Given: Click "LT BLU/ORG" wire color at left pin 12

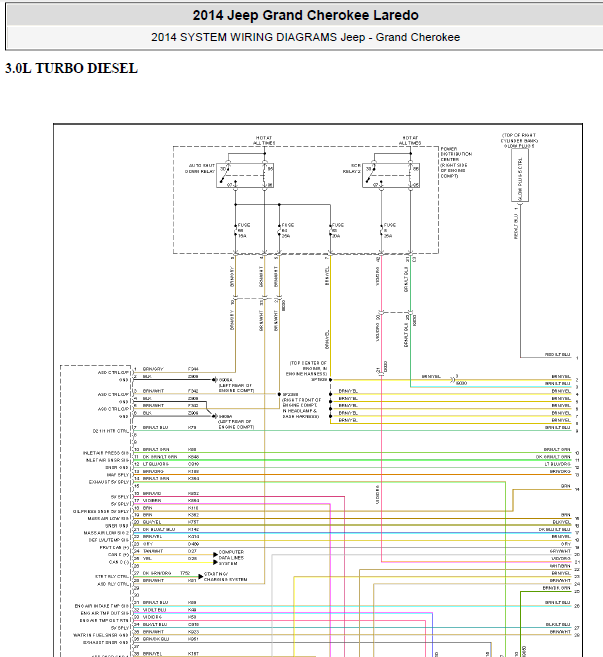Looking at the screenshot, I should tap(156, 464).
